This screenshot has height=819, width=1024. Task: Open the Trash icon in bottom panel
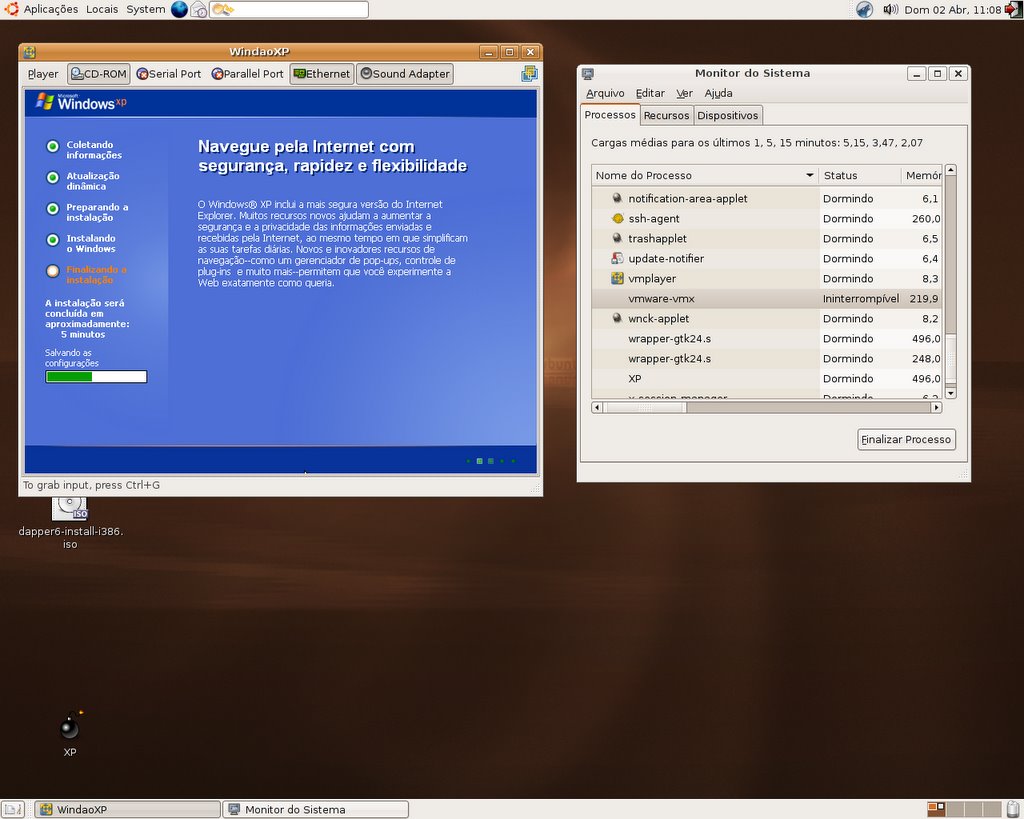click(x=1013, y=809)
